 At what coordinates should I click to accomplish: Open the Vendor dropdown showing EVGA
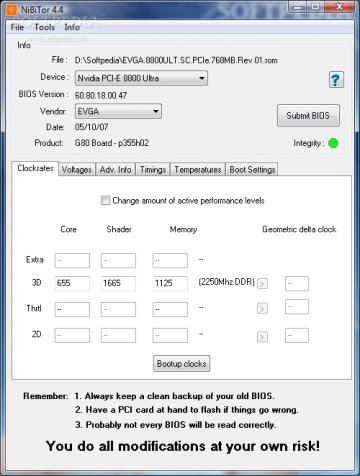tap(118, 111)
